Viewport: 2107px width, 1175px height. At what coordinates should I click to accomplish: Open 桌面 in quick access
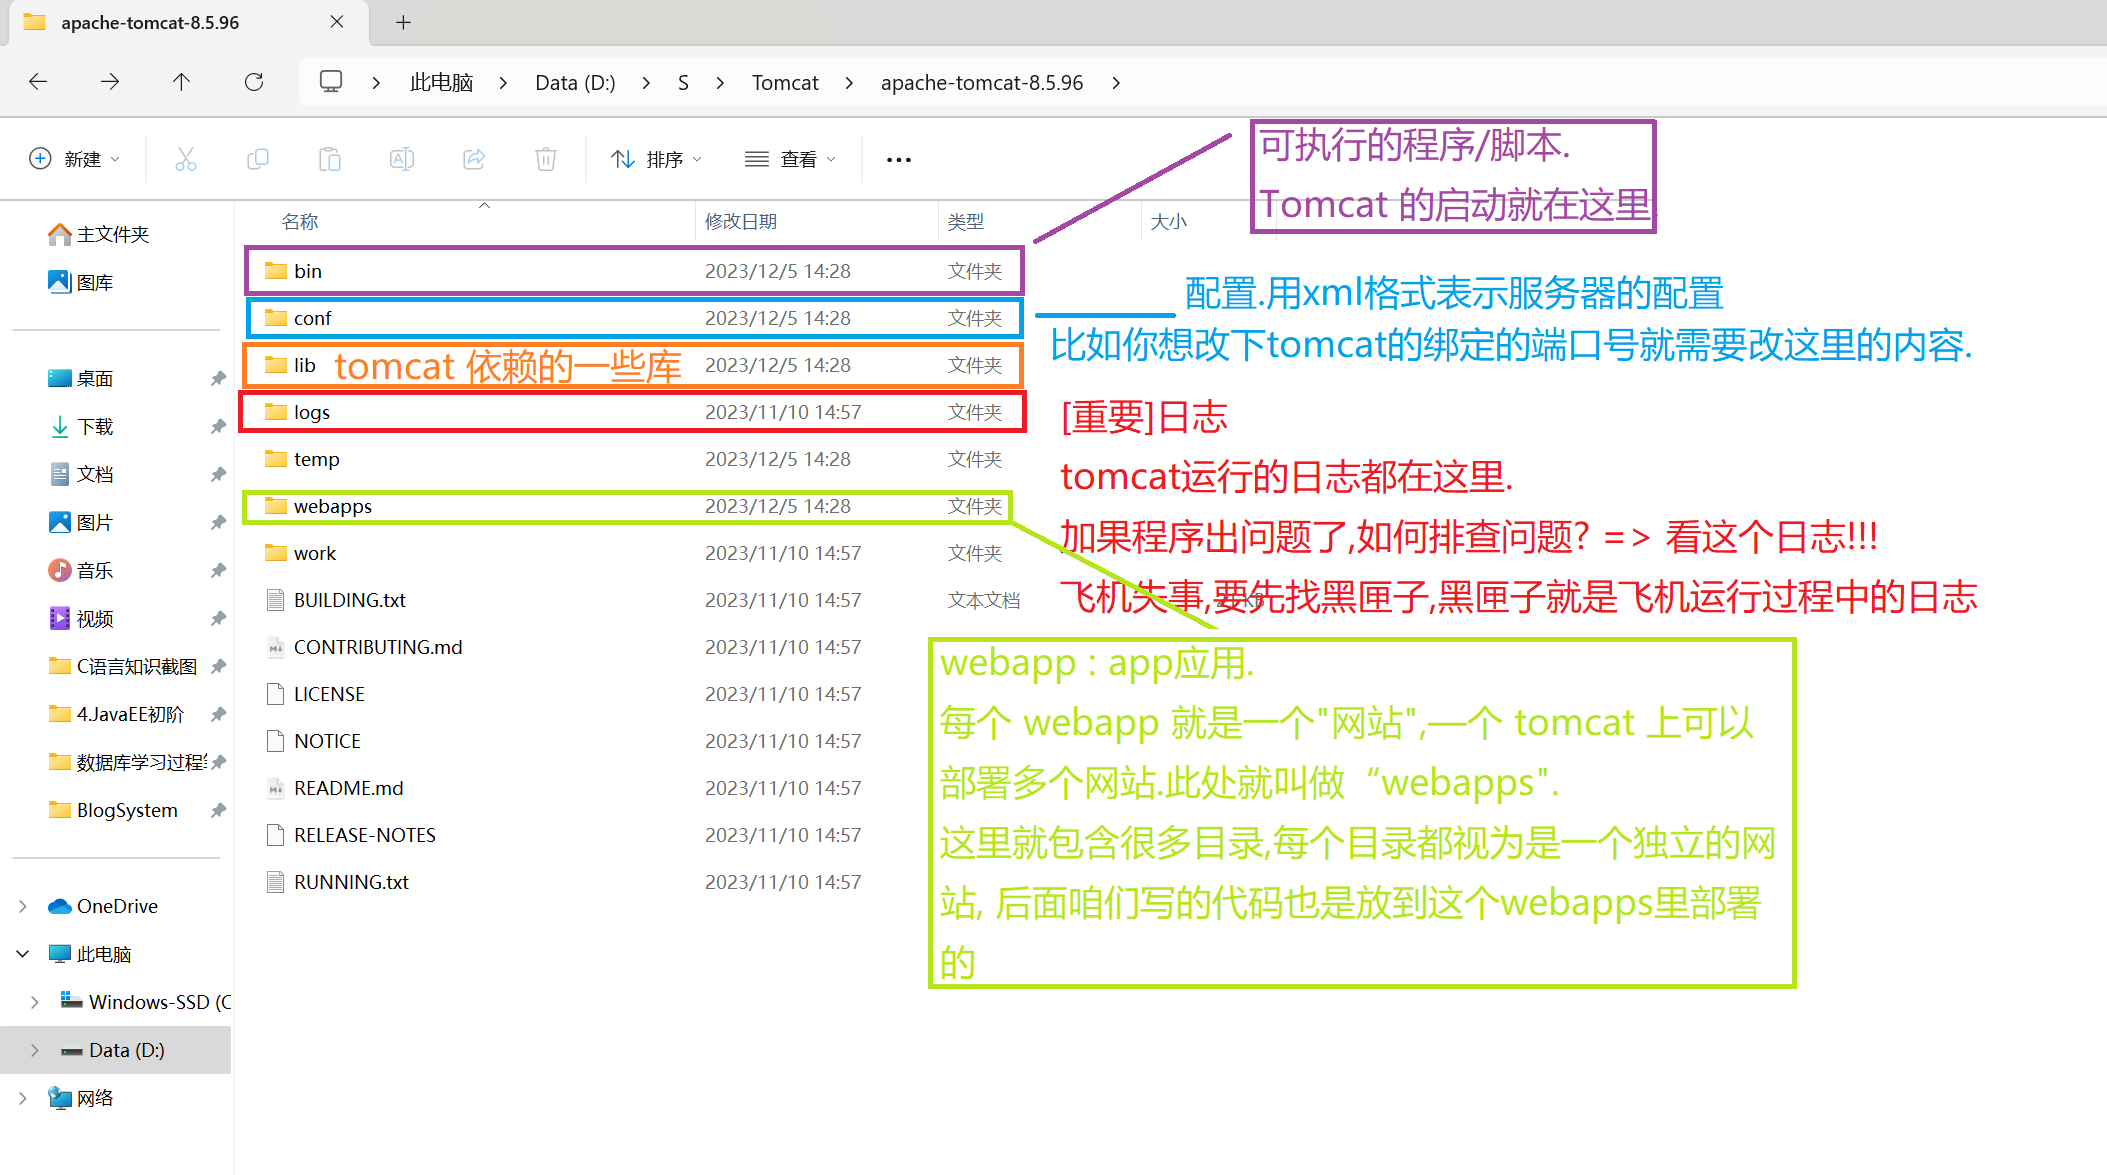click(80, 378)
